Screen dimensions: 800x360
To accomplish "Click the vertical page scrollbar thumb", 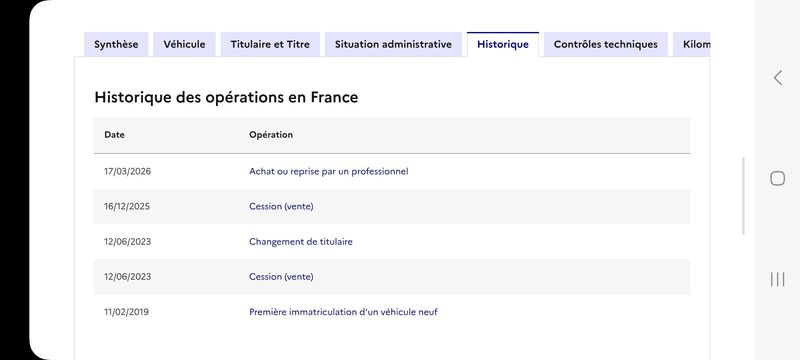I will [743, 196].
